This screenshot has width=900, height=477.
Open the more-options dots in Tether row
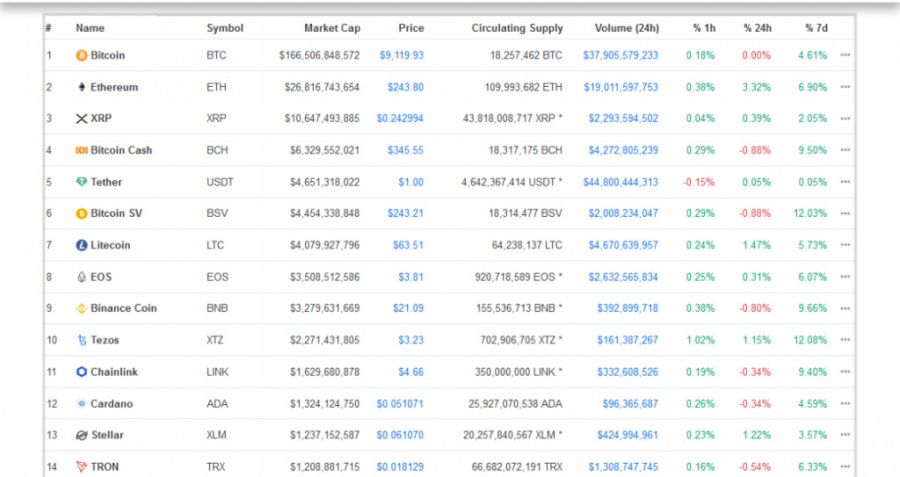tap(845, 182)
